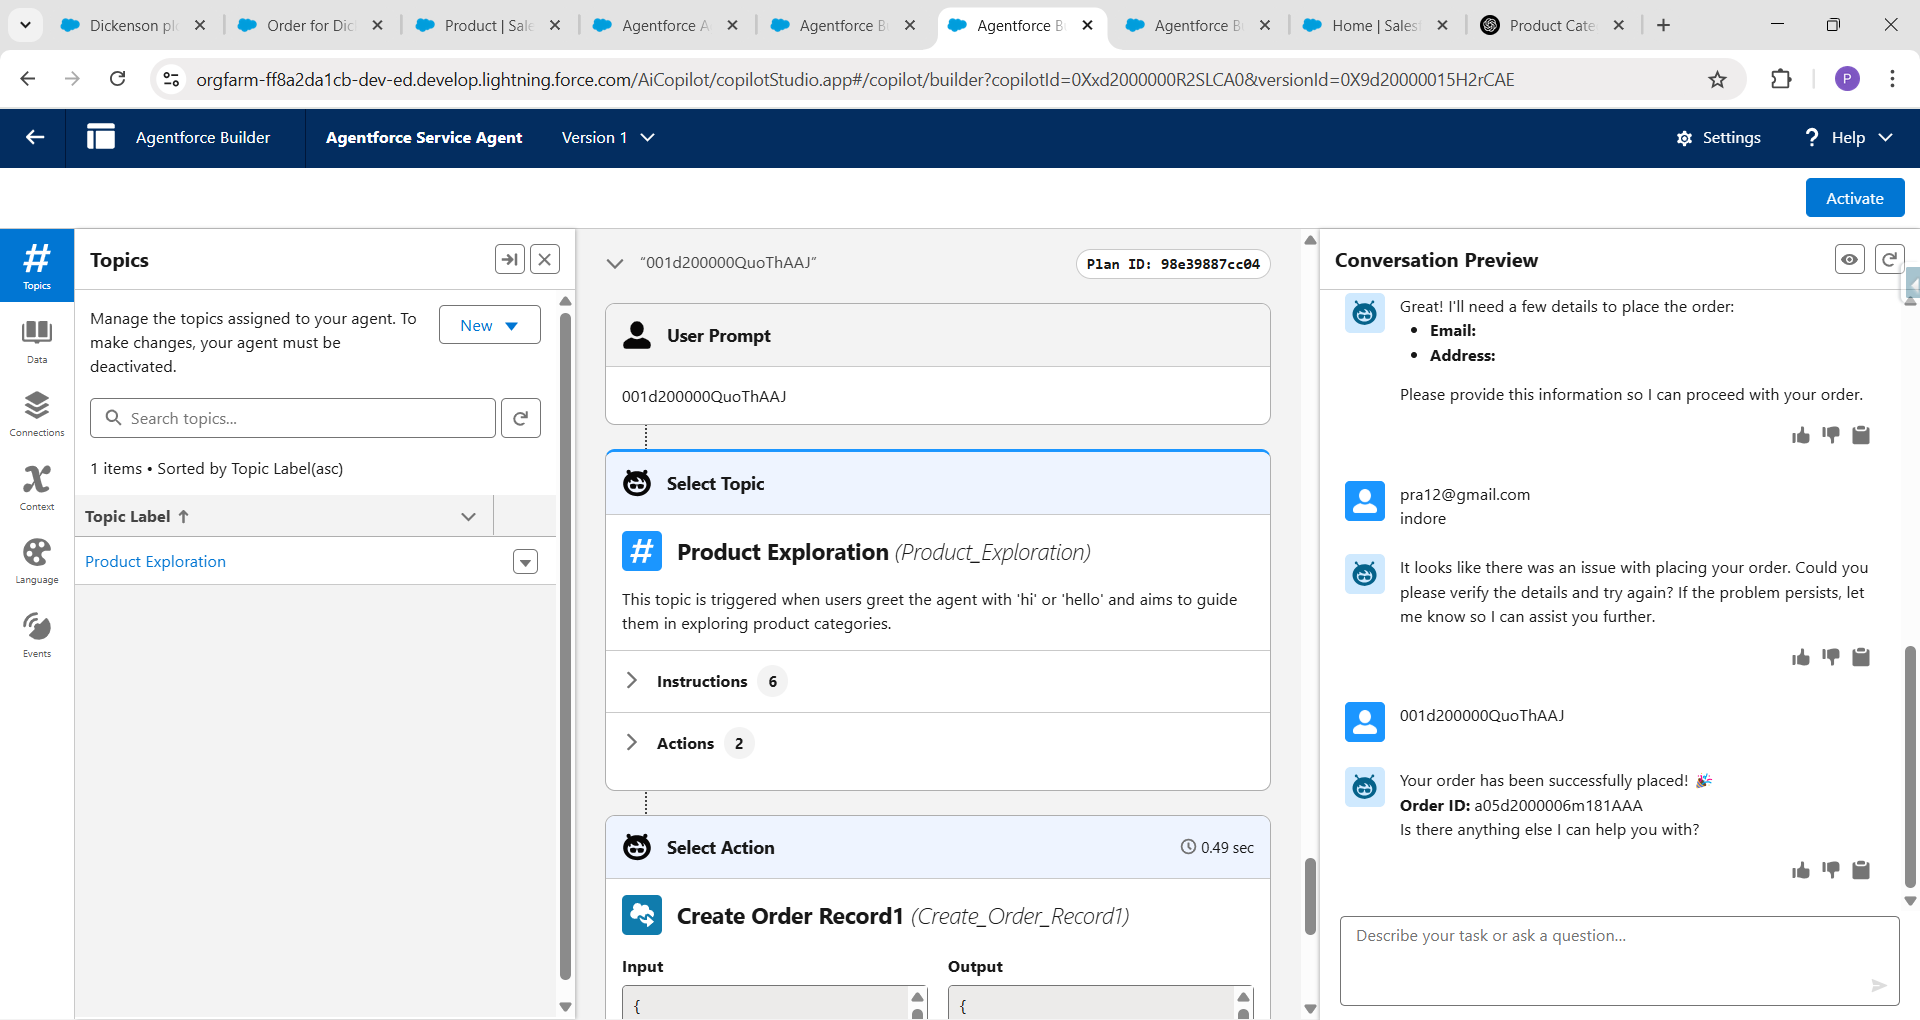
Task: Open the Chrome three-dot menu
Action: [x=1892, y=79]
